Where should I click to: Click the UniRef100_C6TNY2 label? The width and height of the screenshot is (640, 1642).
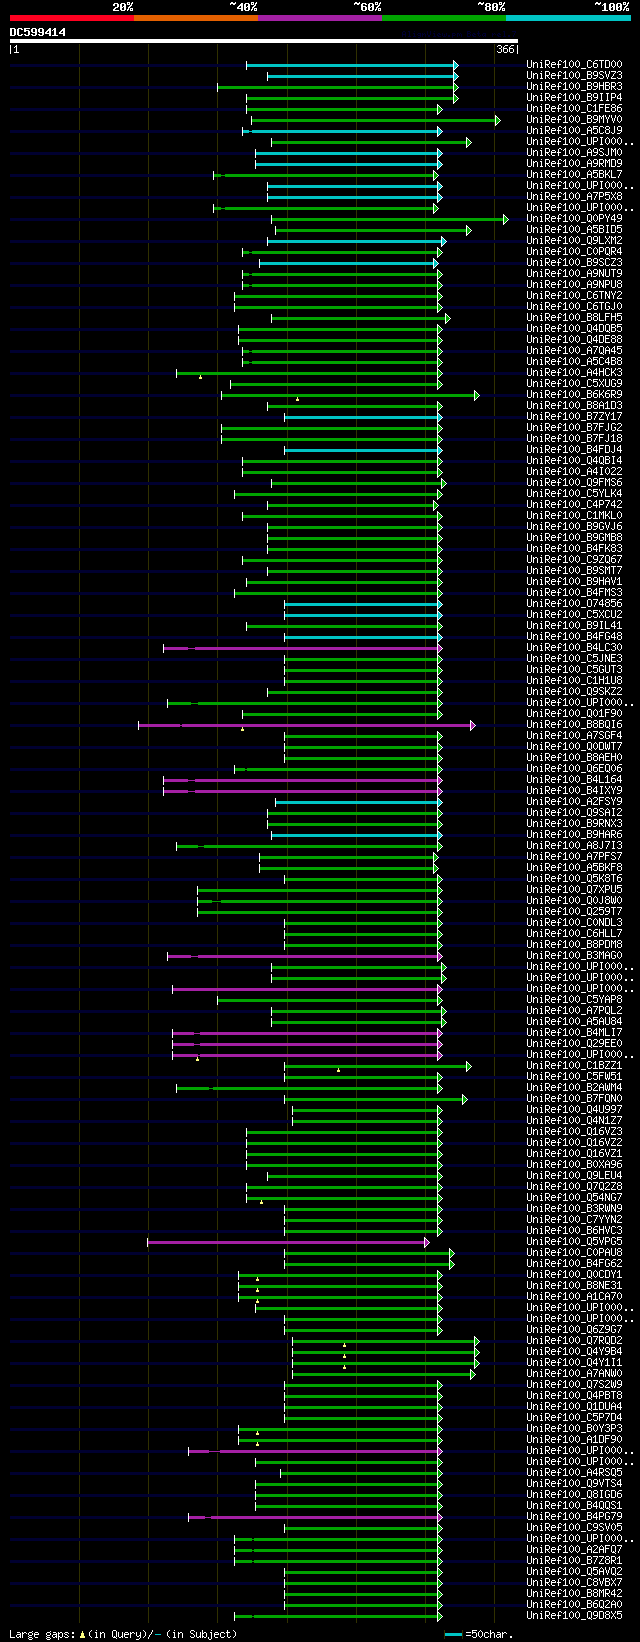coord(574,296)
